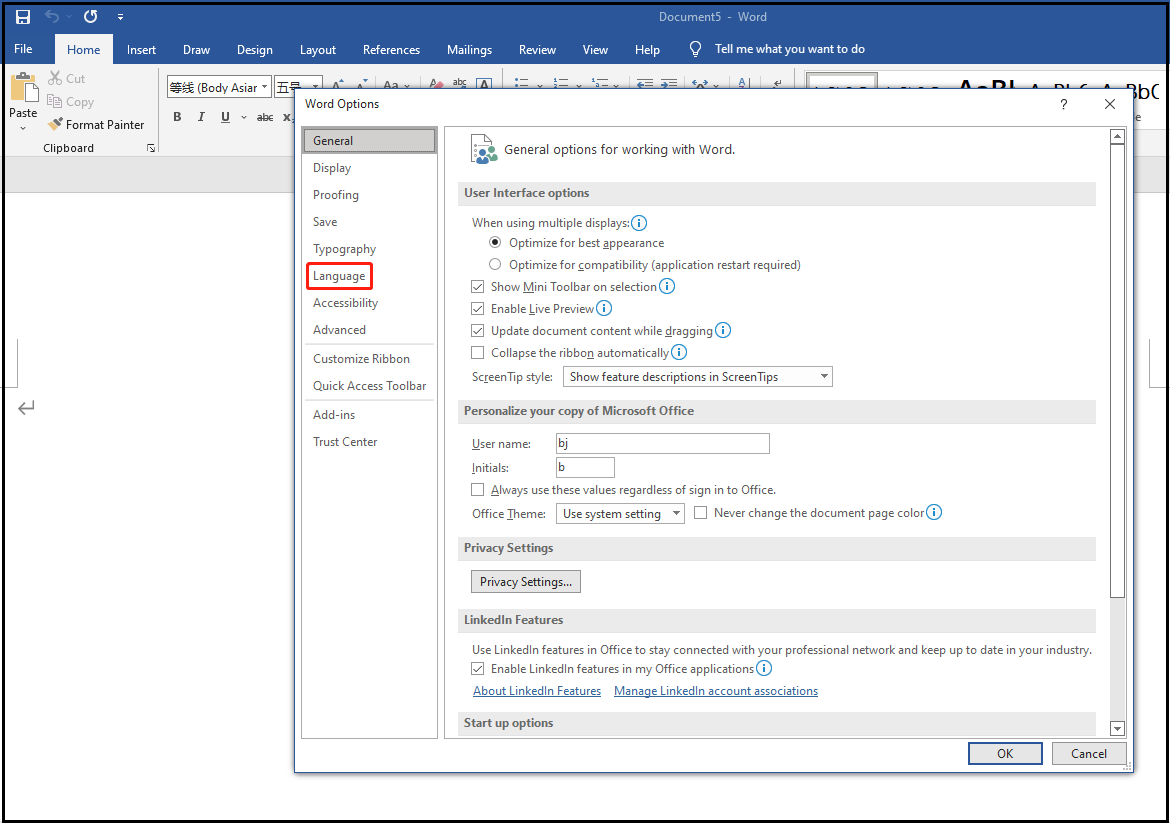Enable Collapse the ribbon automatically checkbox
This screenshot has height=823, width=1170.
coord(478,353)
